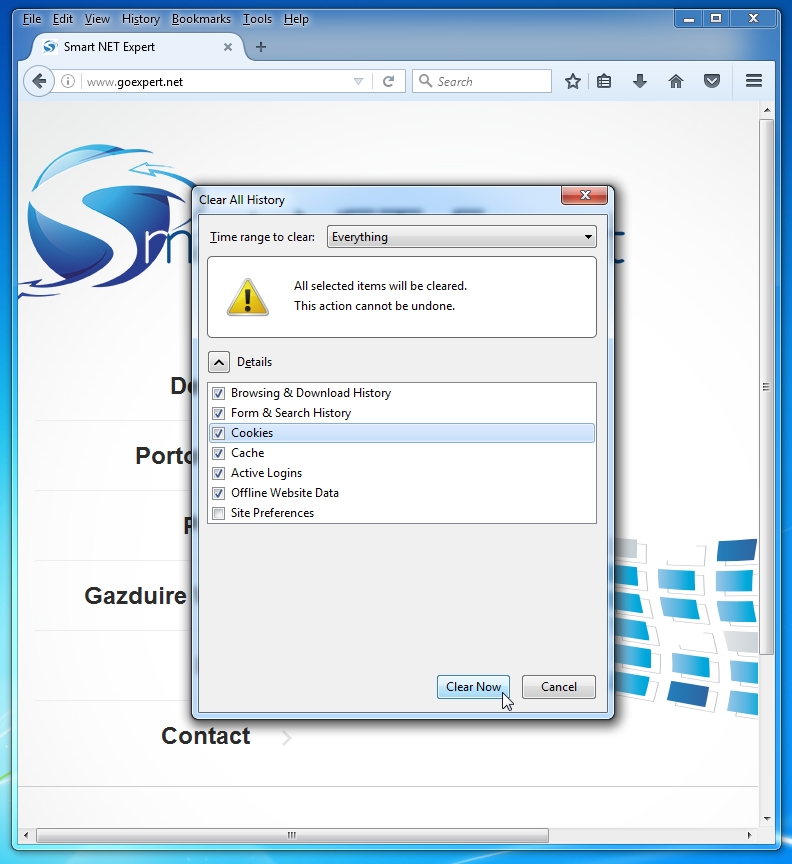Open a new tab with plus button
The height and width of the screenshot is (864, 792).
(x=261, y=47)
